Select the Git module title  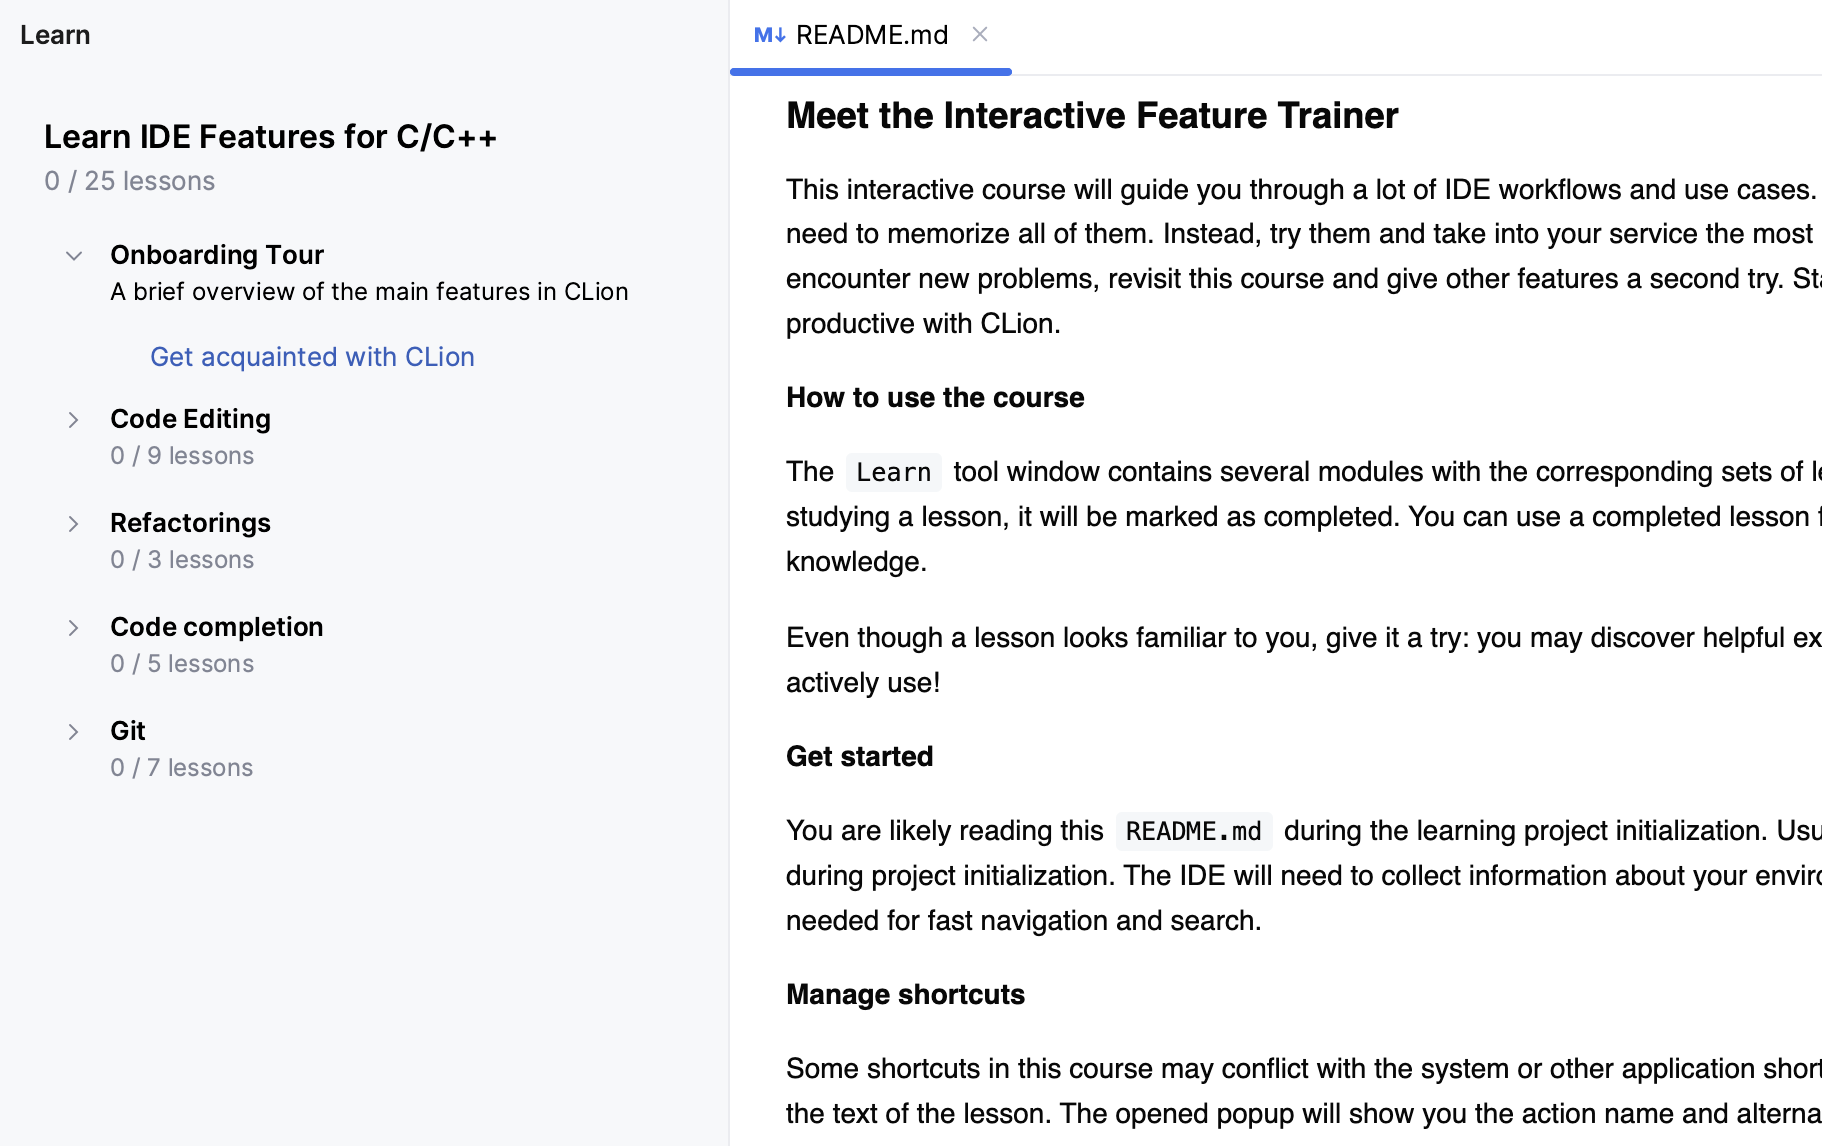[127, 731]
